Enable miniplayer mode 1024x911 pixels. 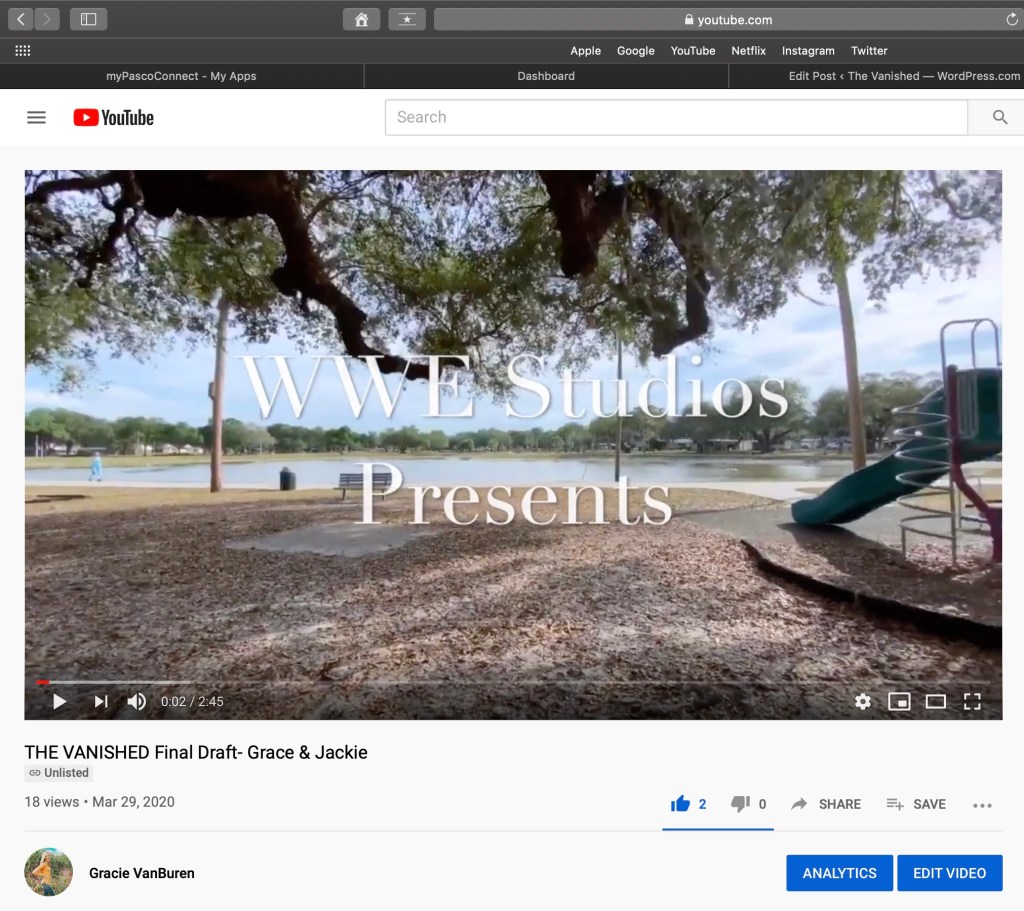click(x=899, y=702)
